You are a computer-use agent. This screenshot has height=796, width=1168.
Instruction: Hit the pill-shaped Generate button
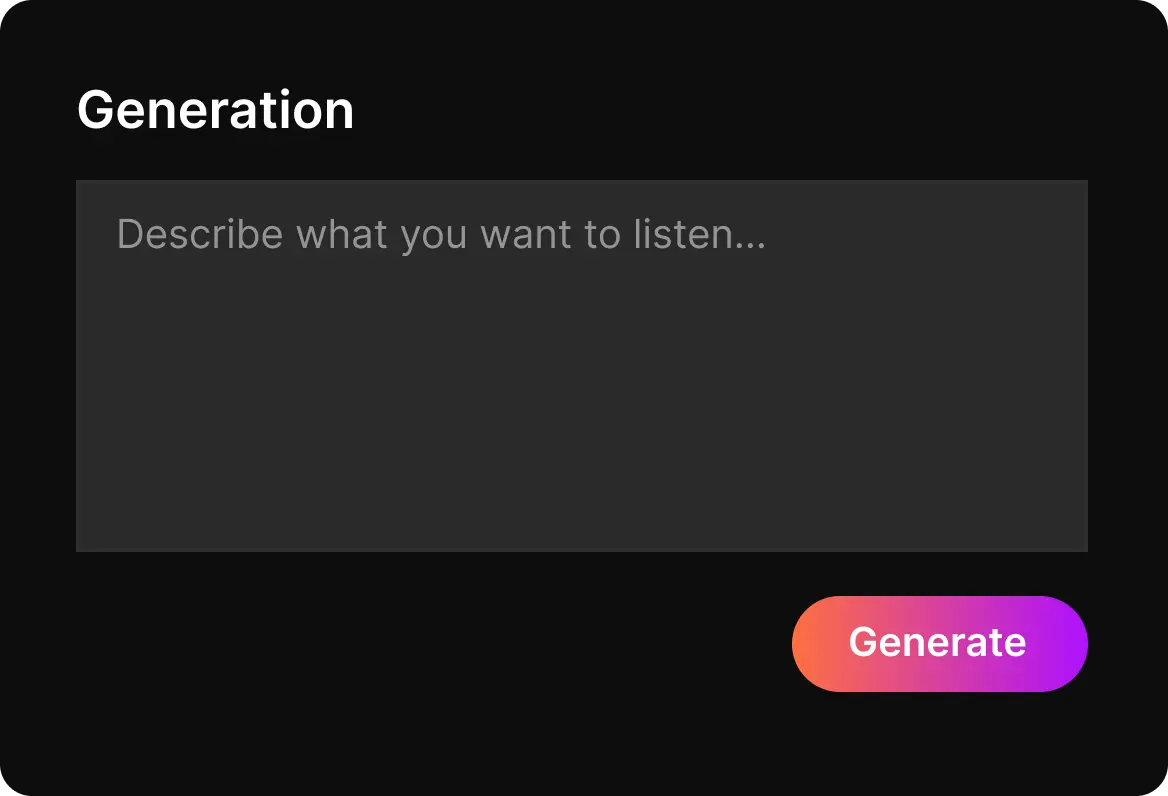click(939, 643)
